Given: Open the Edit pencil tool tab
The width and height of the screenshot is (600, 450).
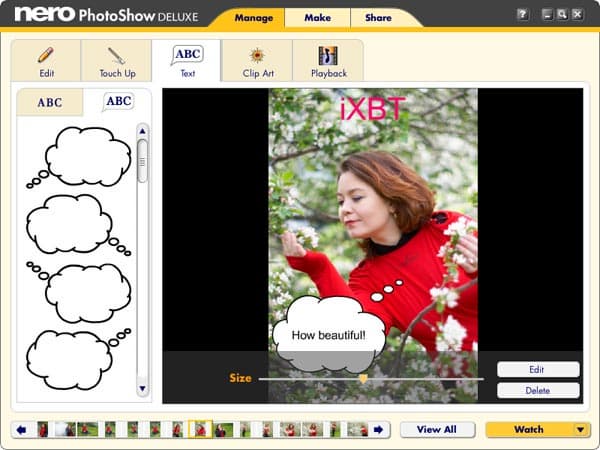Looking at the screenshot, I should (46, 61).
